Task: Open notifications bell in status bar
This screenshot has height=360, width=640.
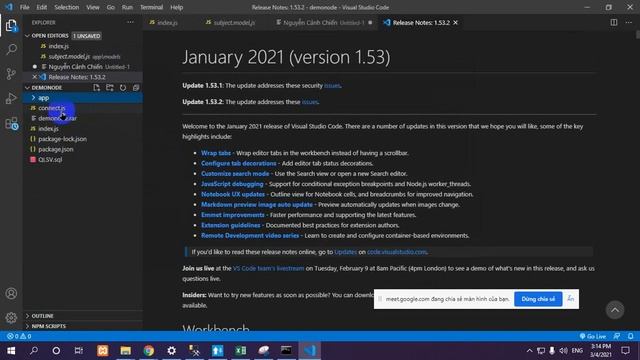Action: click(630, 336)
